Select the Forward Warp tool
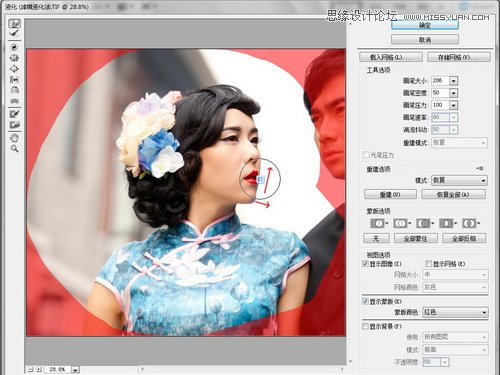This screenshot has height=375, width=500. point(14,24)
